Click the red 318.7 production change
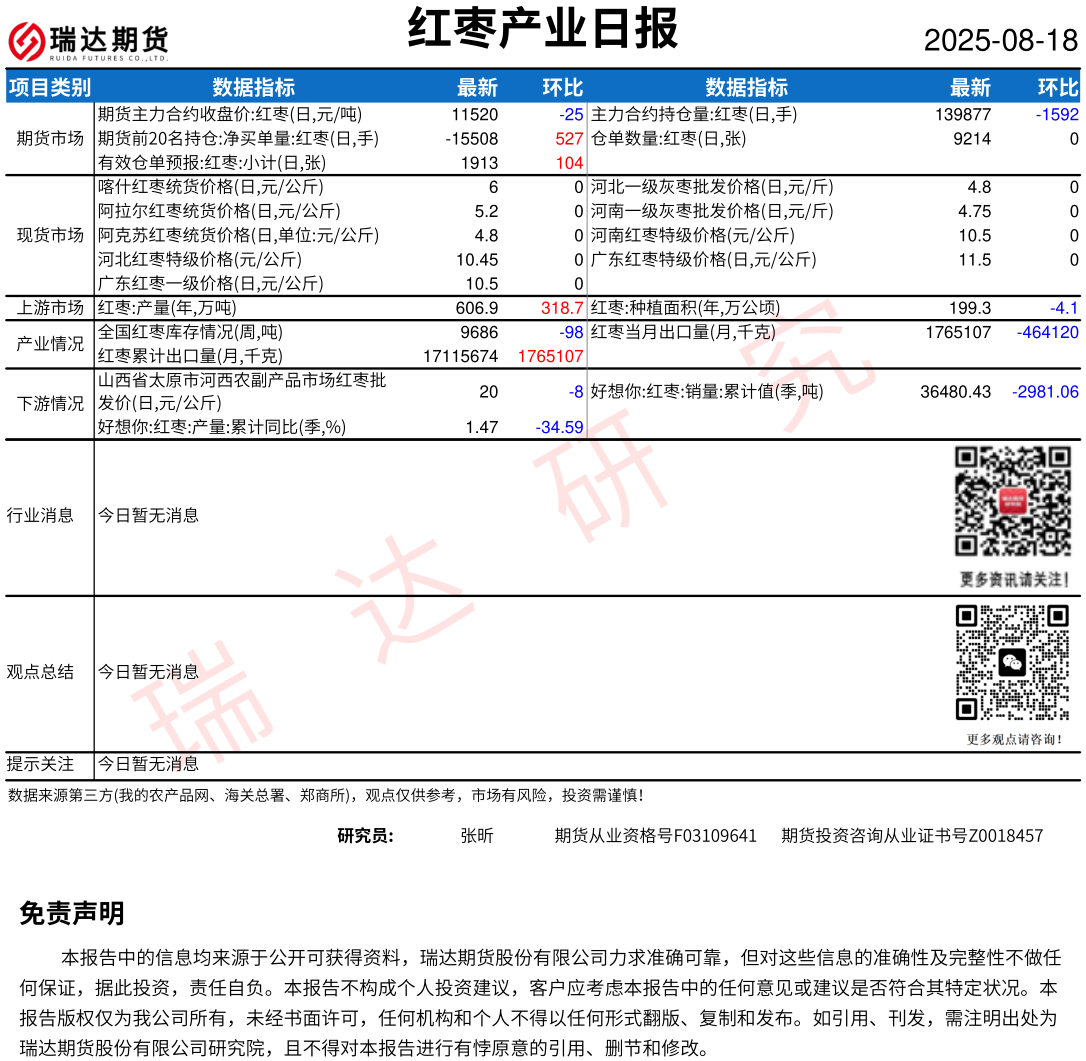Screen dimensions: 1086x1061 (x=561, y=308)
